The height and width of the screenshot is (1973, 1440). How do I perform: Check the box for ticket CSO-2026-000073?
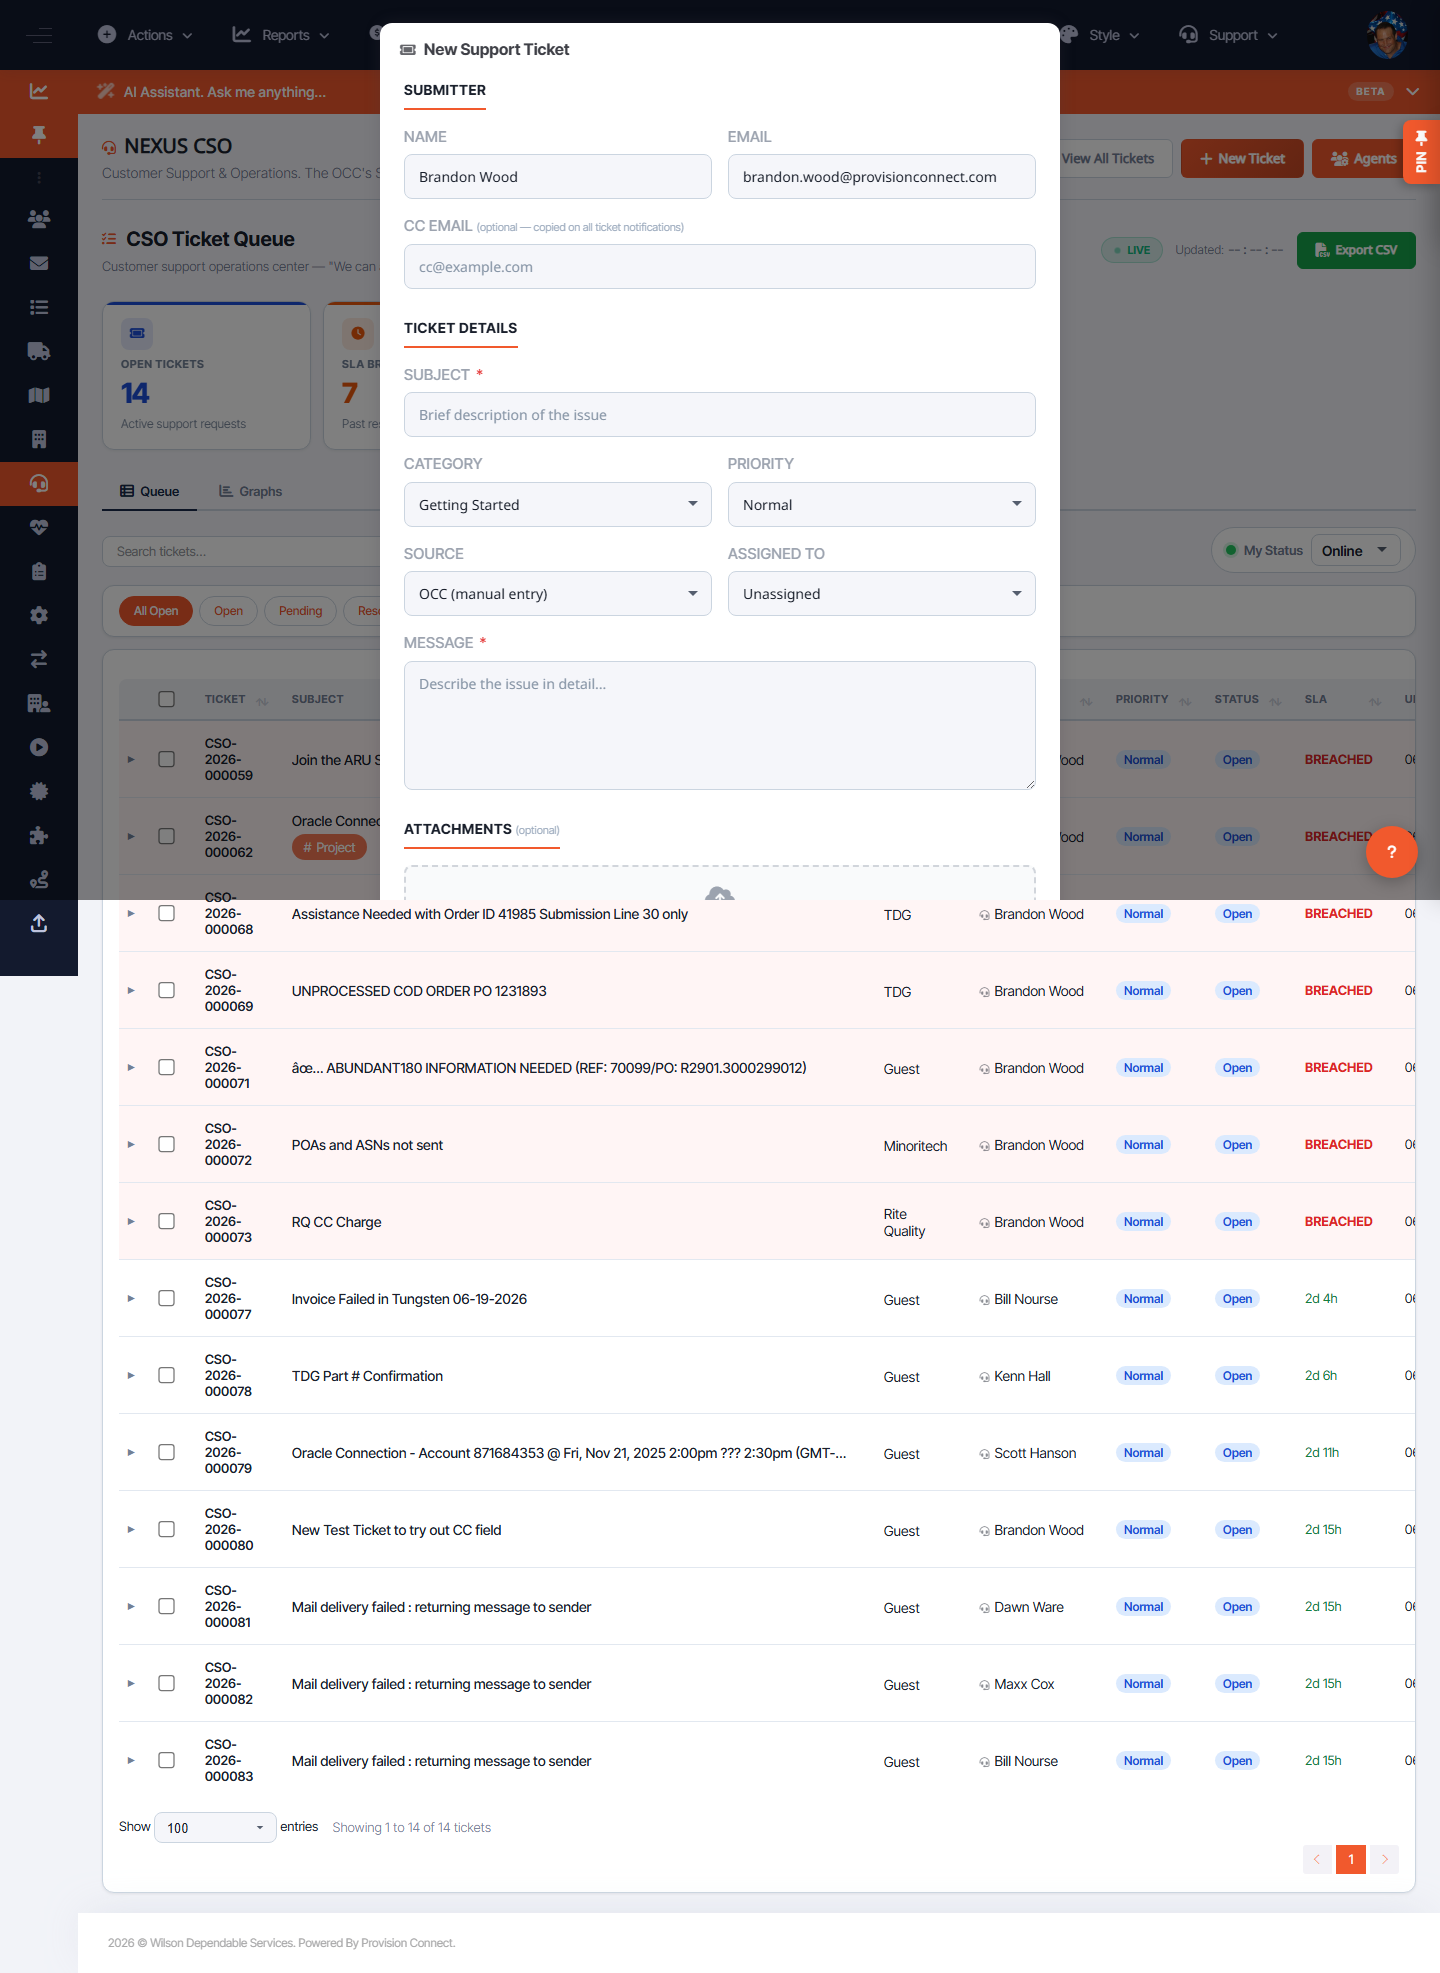pyautogui.click(x=167, y=1221)
